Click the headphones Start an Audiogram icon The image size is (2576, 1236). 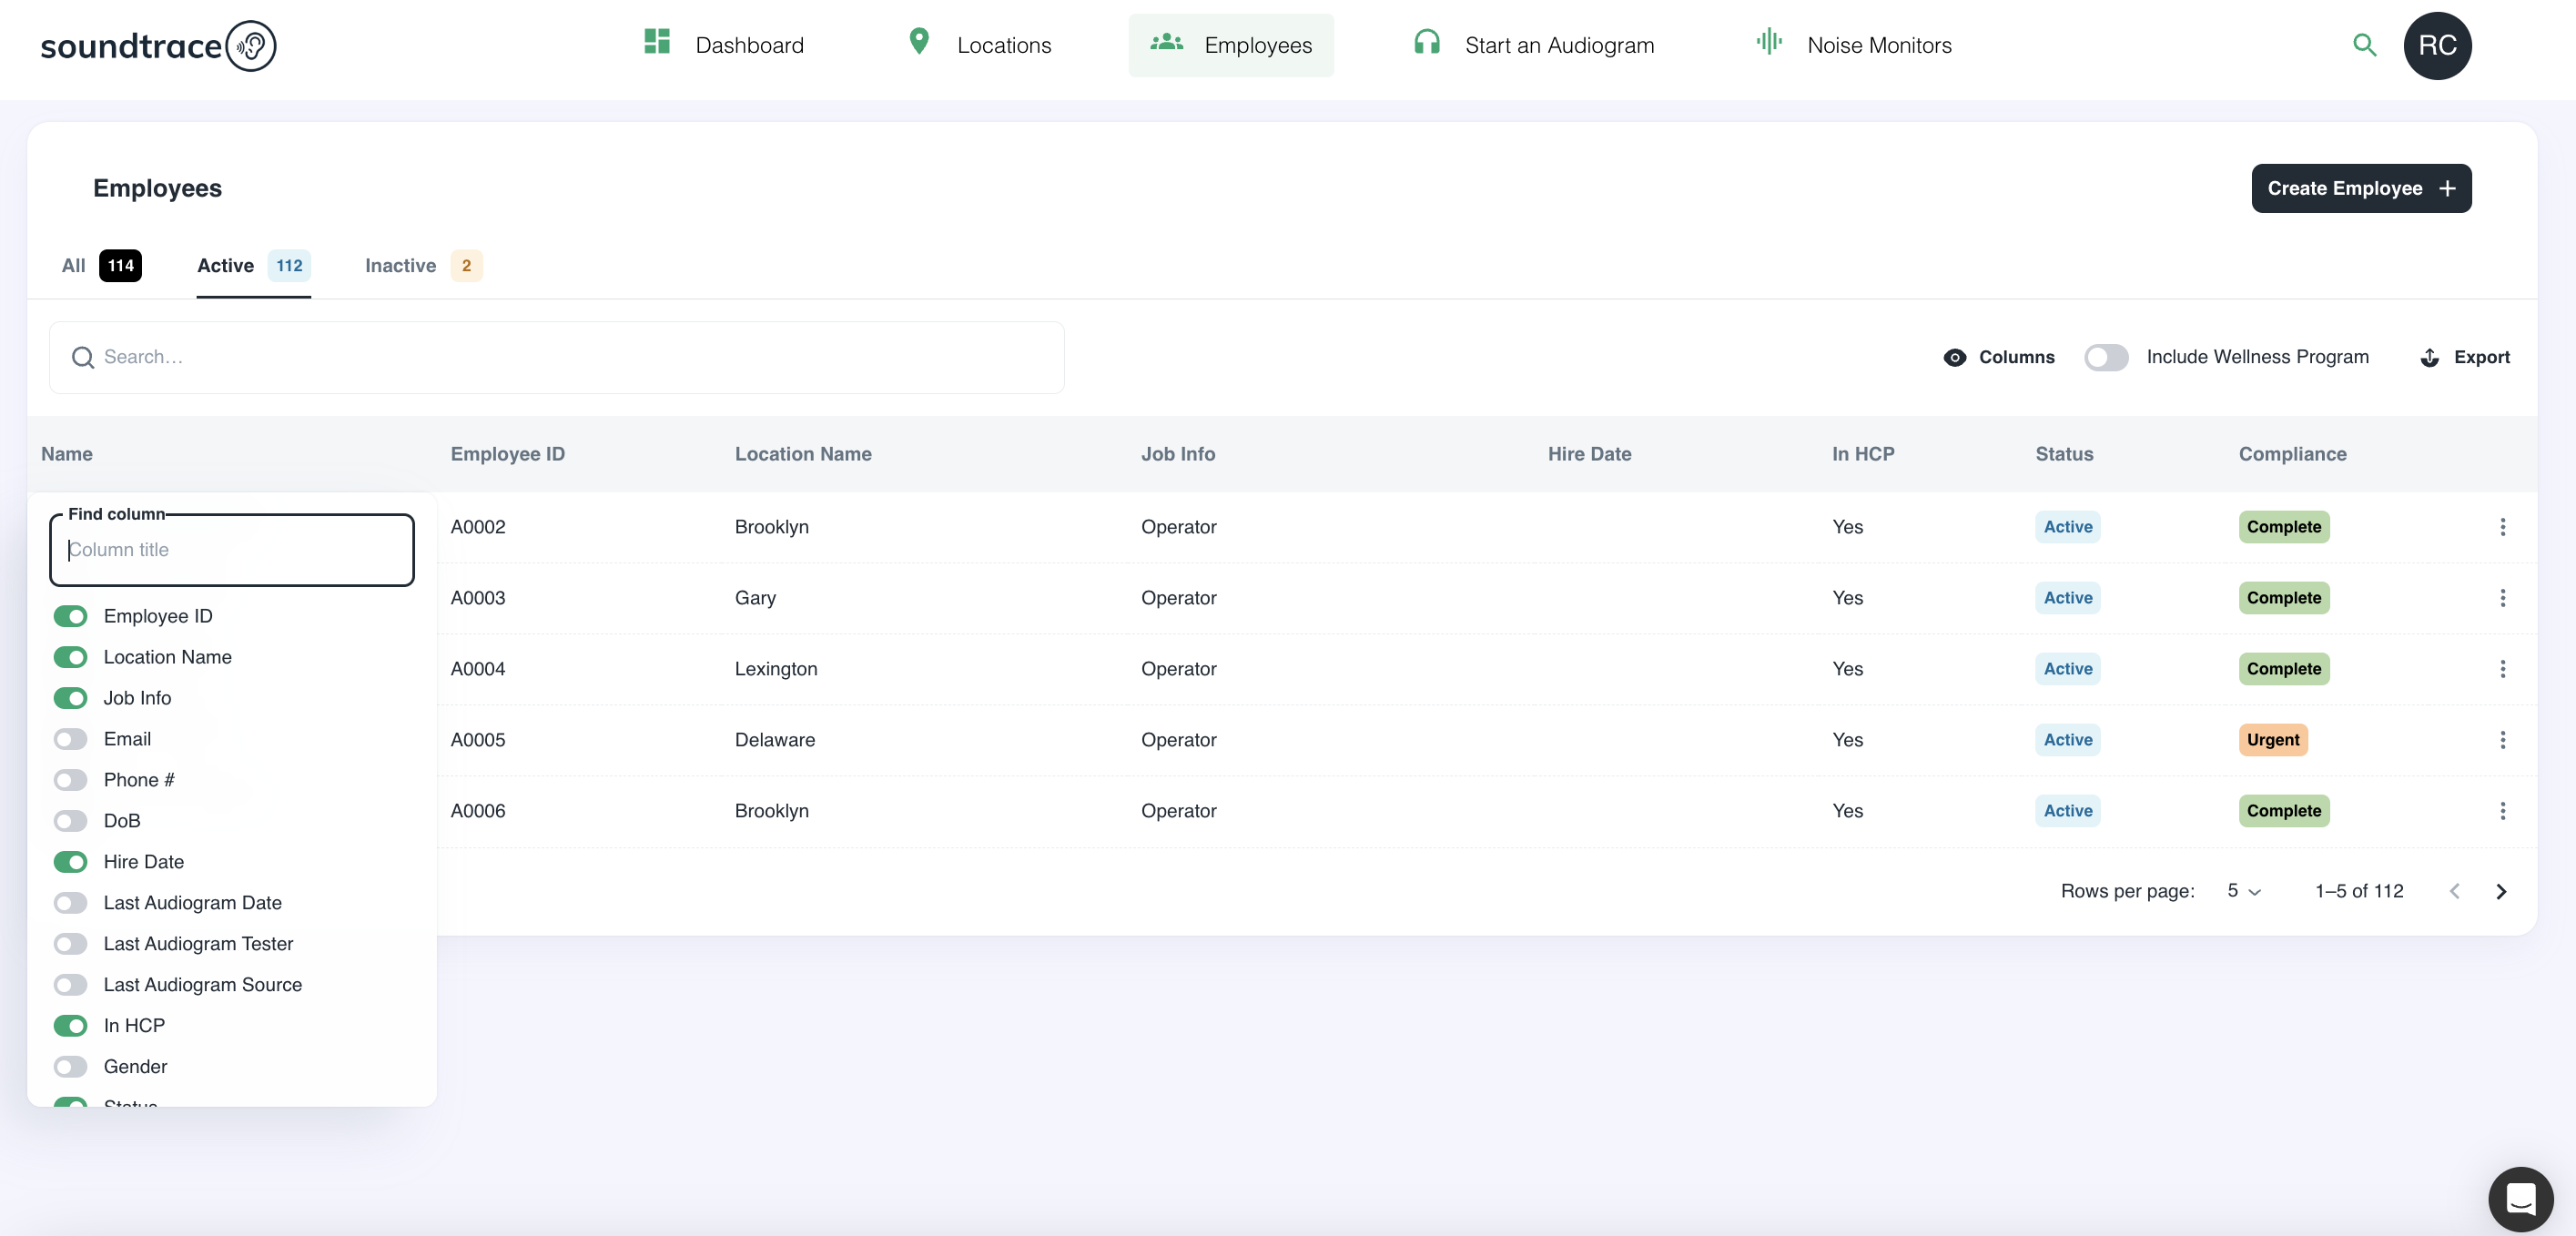point(1426,42)
